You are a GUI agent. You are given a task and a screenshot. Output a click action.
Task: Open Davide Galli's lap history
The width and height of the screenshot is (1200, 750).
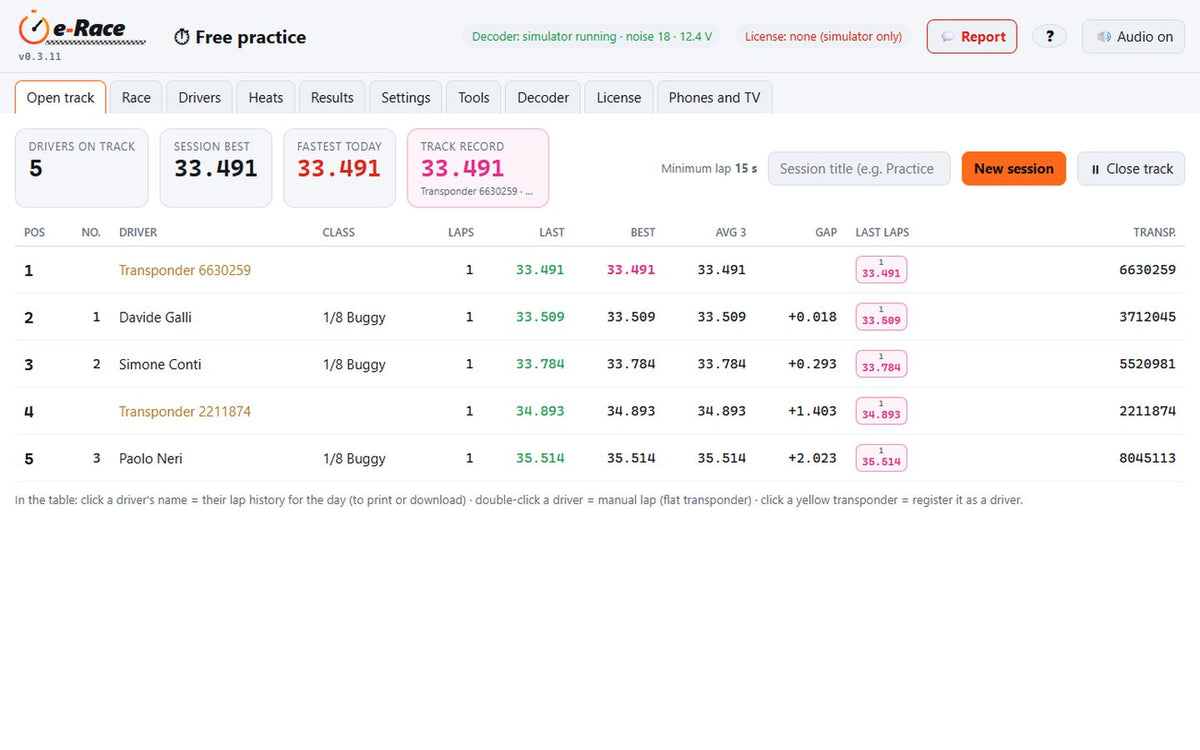pos(155,318)
